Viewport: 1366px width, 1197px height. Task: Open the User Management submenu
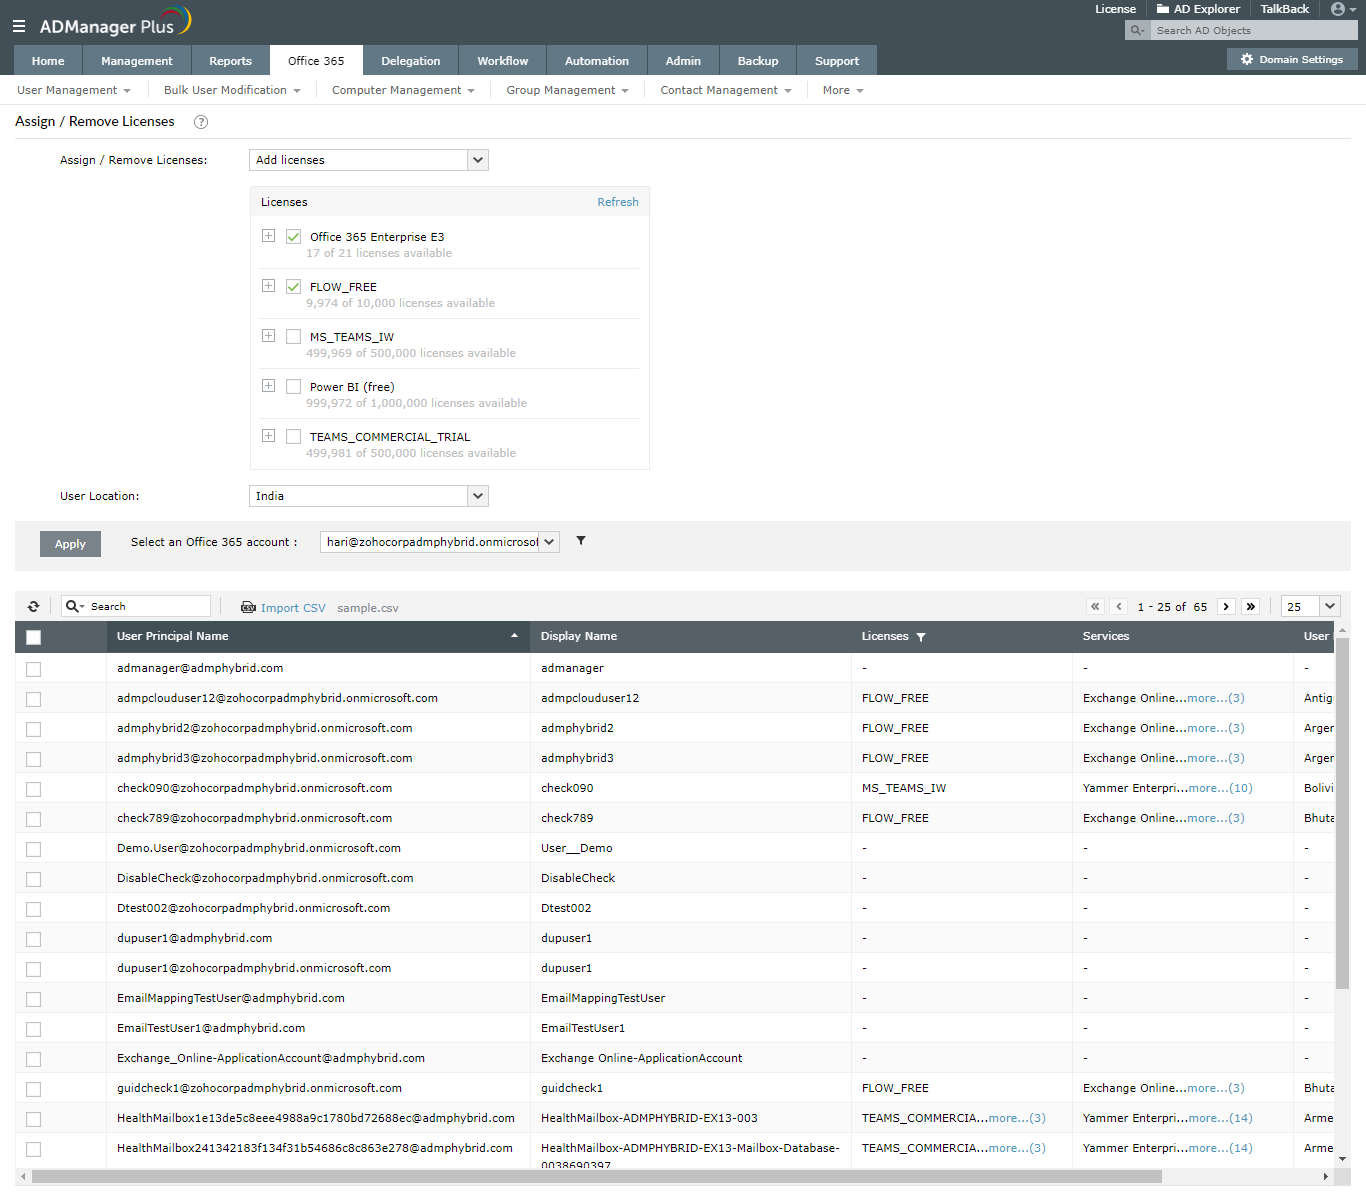(x=74, y=90)
